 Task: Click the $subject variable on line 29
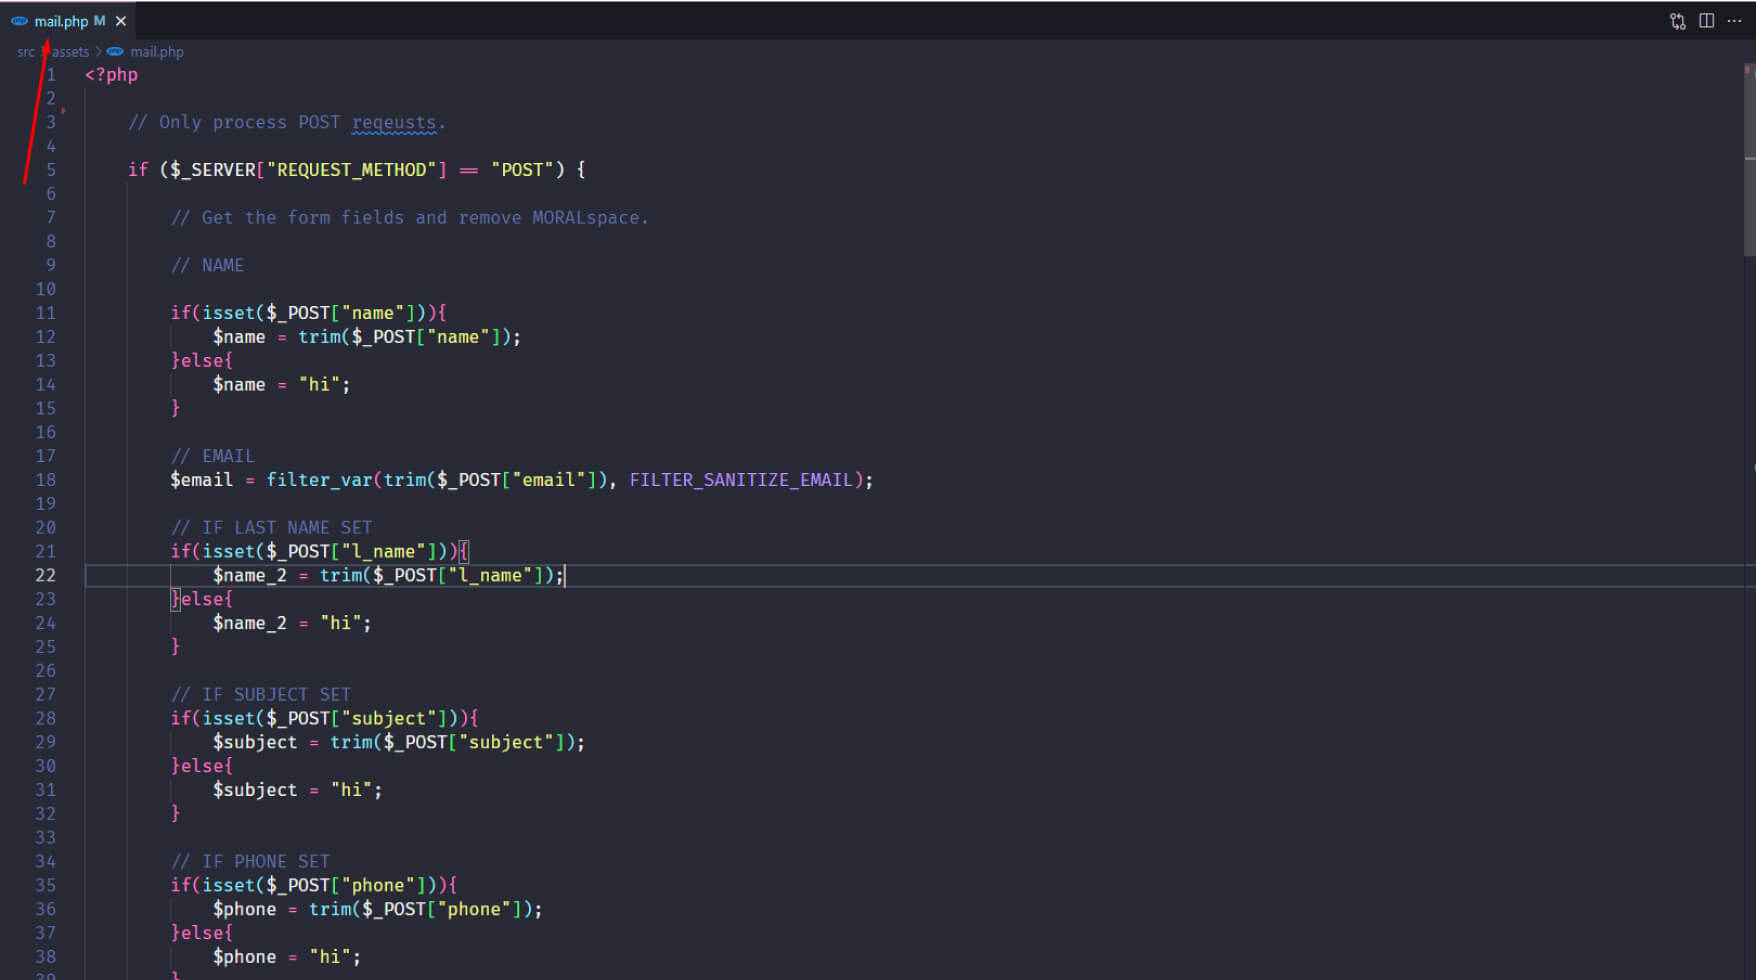(254, 742)
